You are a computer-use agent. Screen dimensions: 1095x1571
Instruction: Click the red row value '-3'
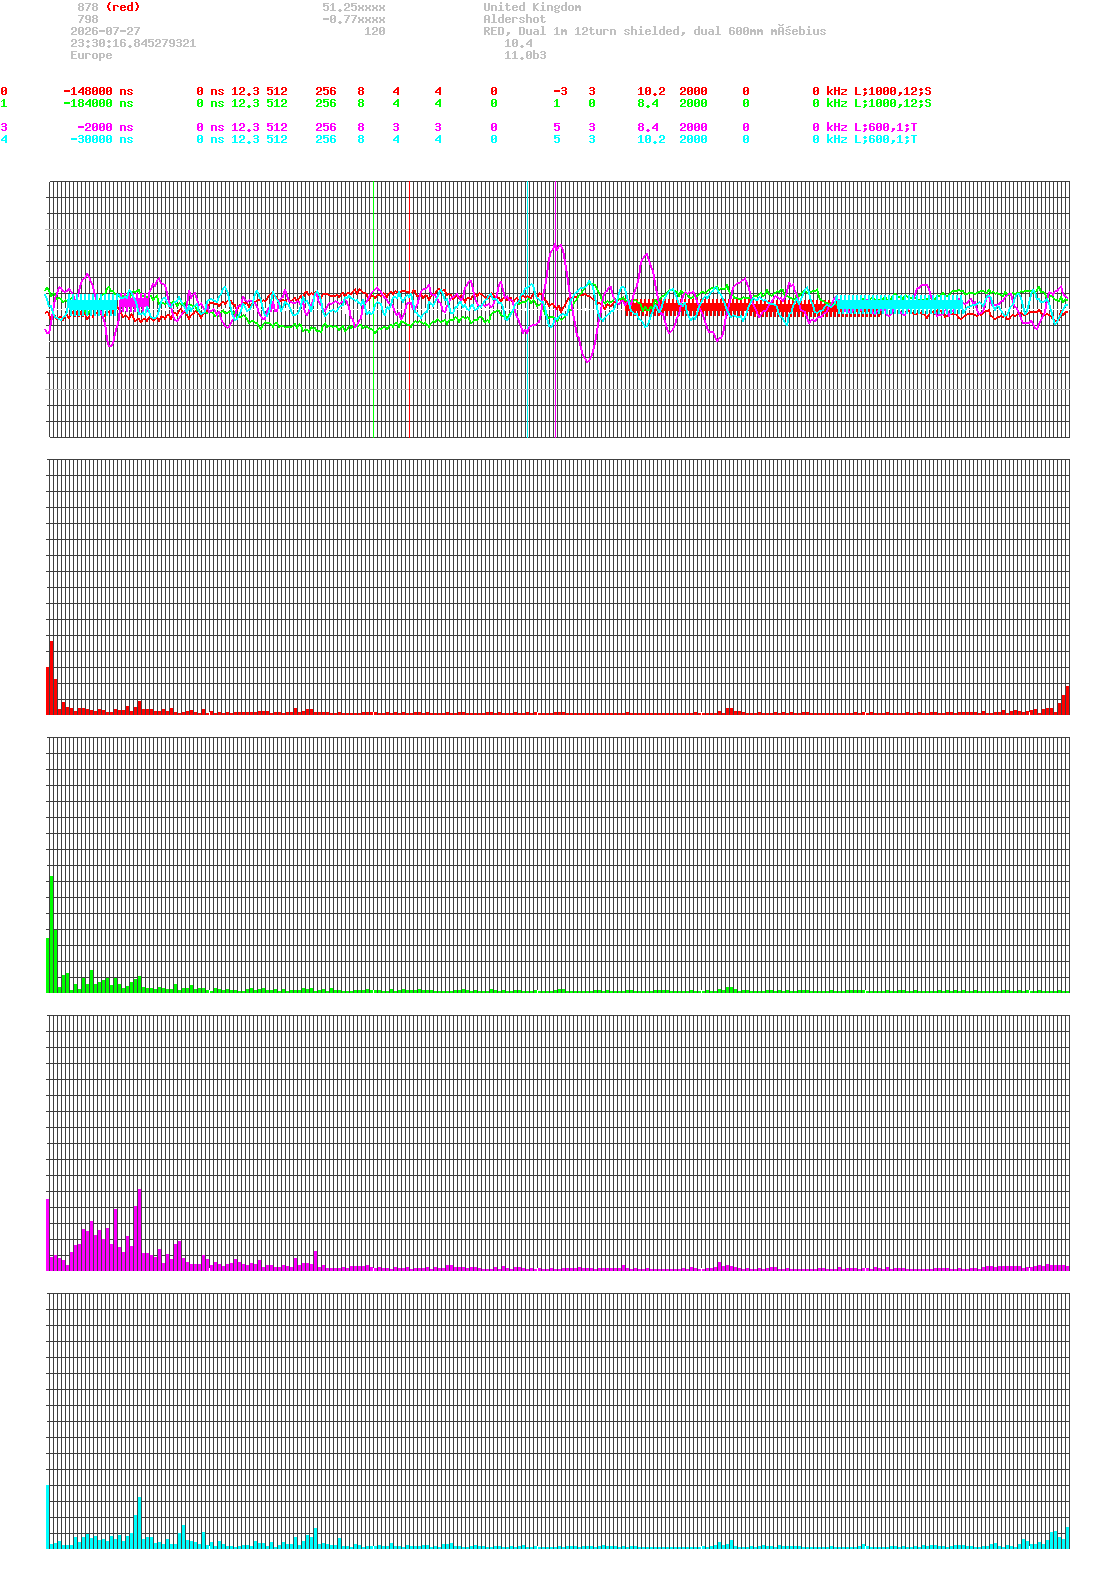560,91
